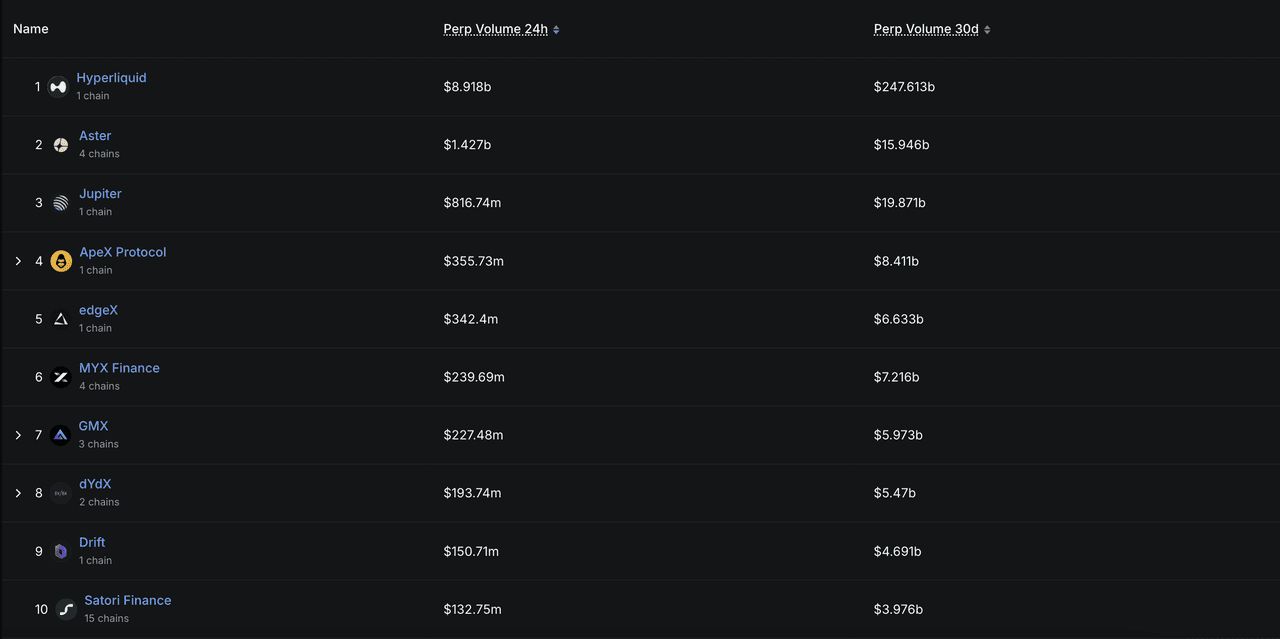
Task: Click the Jupiter protocol logo icon
Action: coord(61,203)
